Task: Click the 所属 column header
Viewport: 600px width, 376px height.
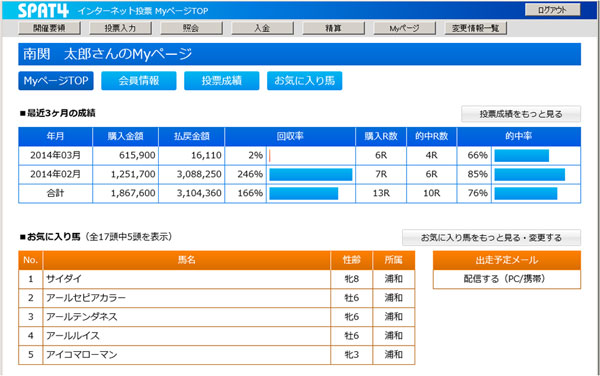Action: [x=394, y=260]
